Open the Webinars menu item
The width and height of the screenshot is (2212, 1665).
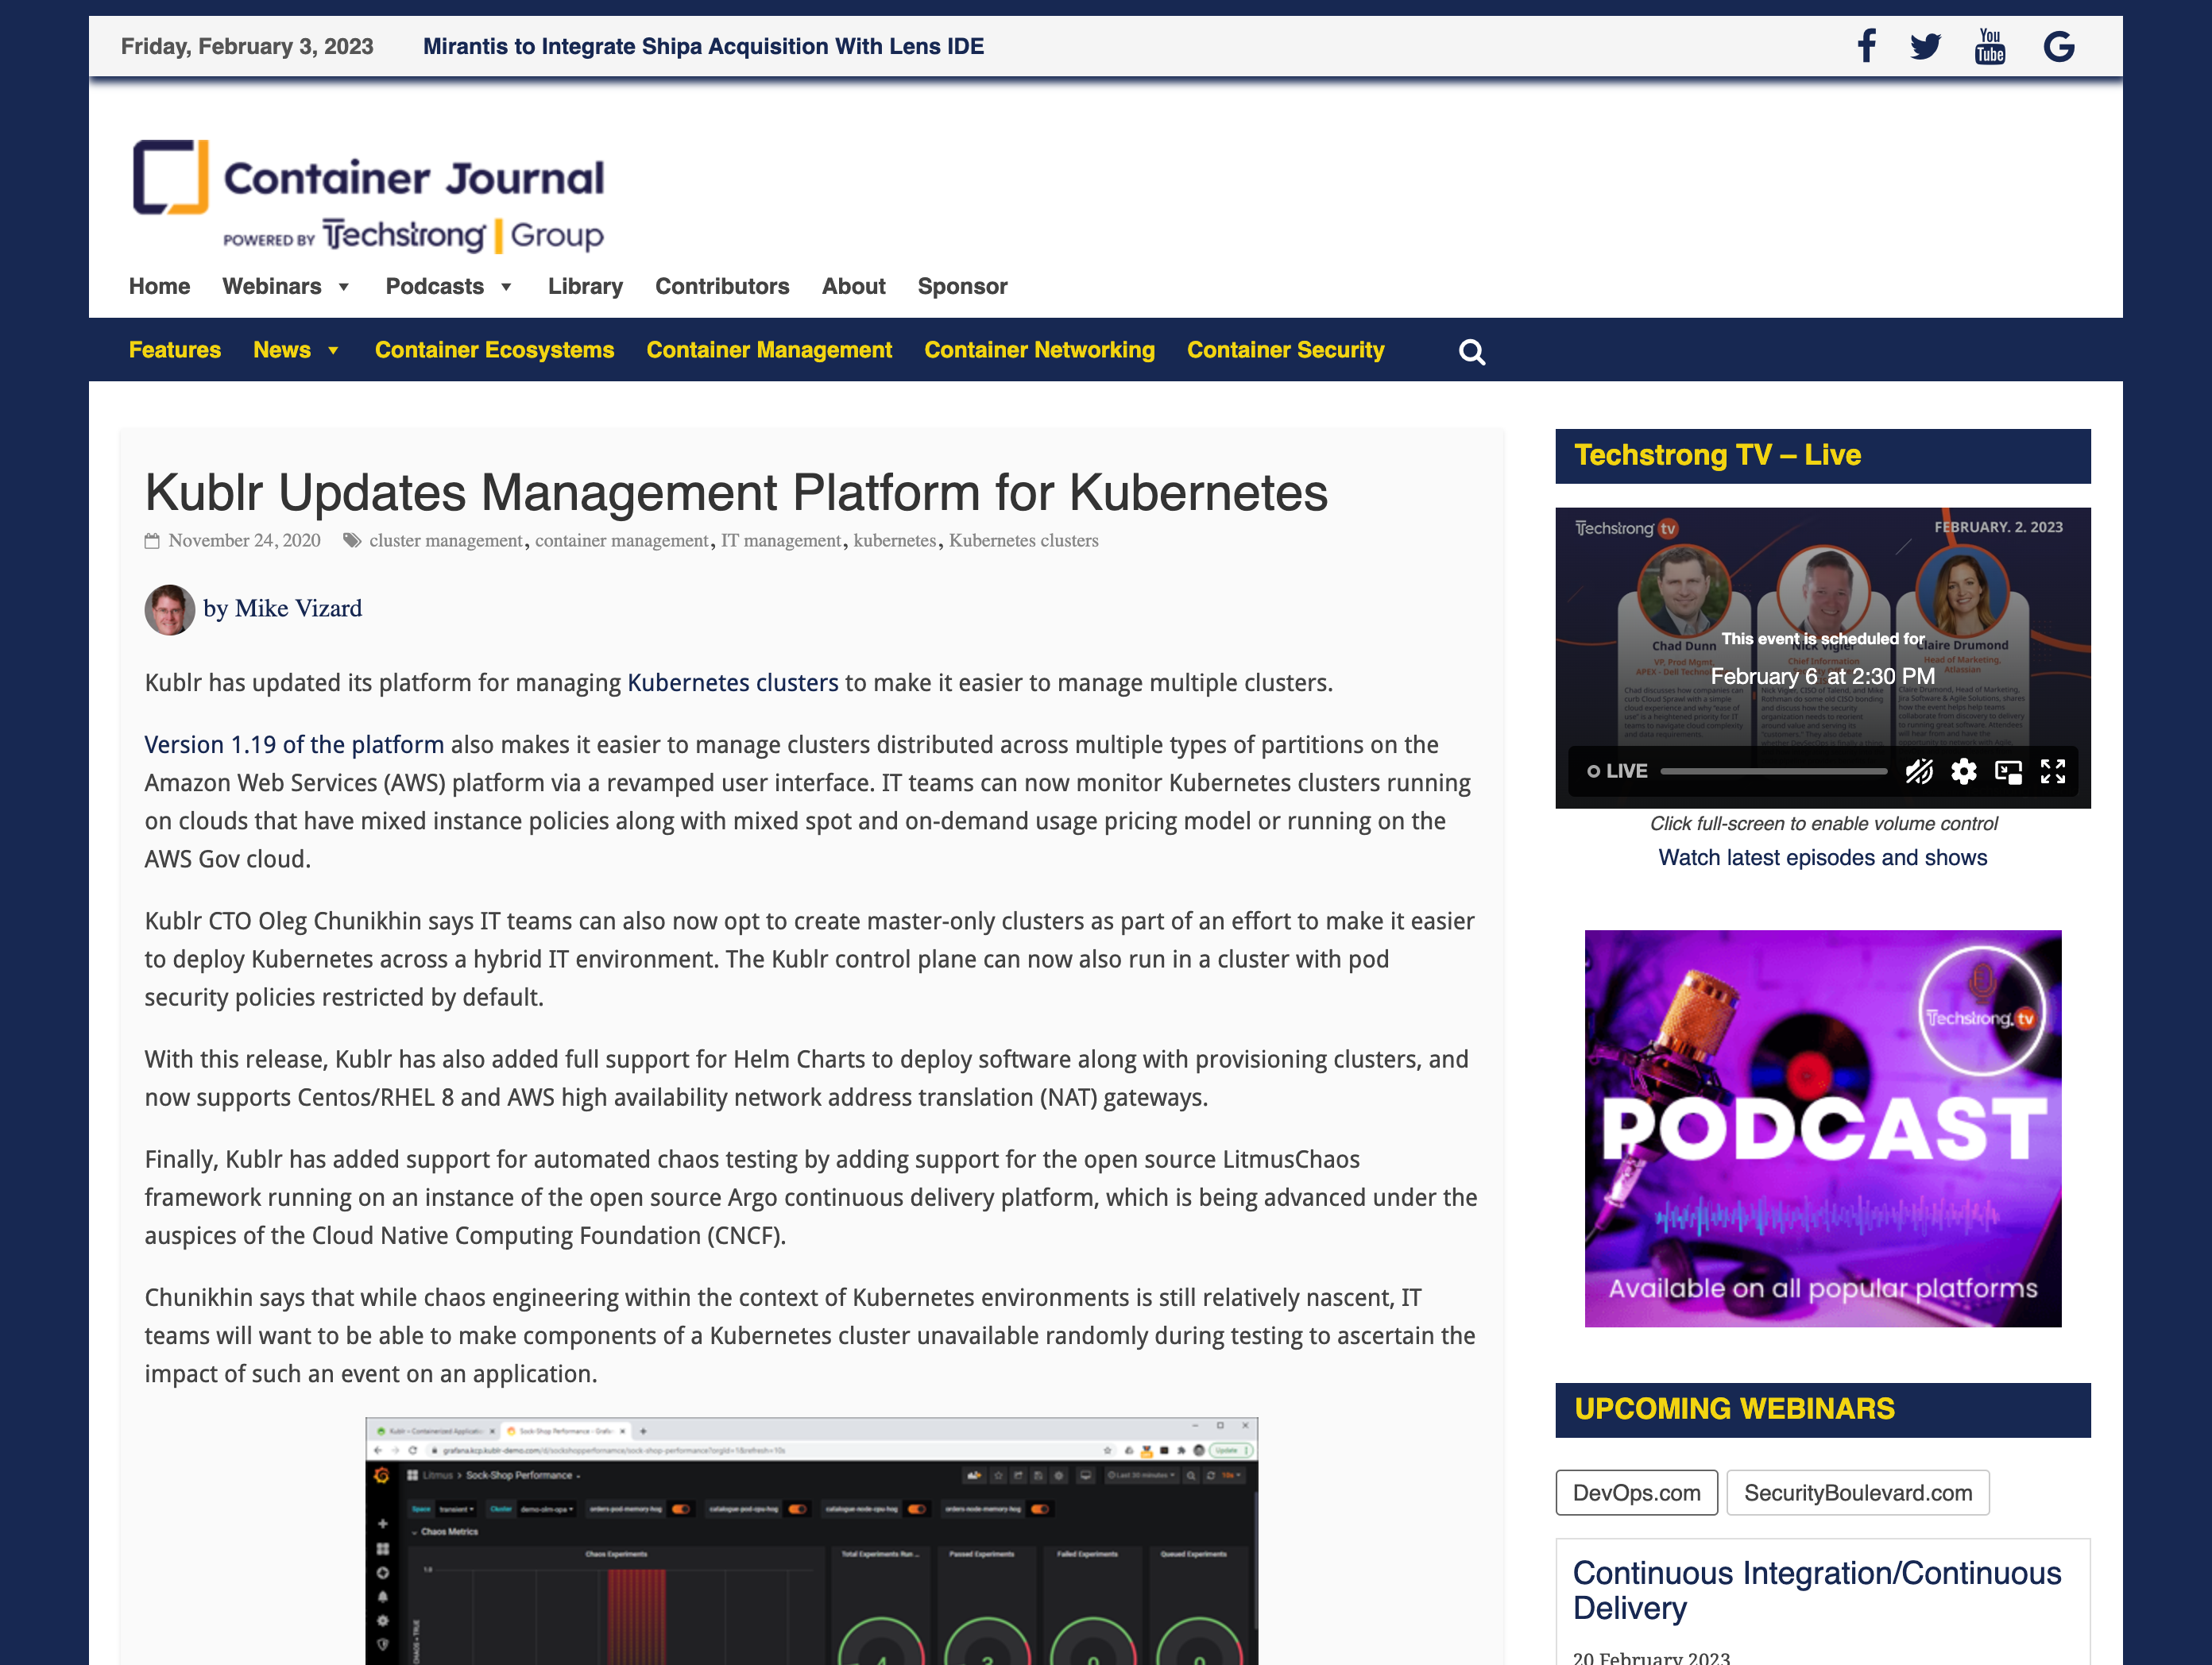point(272,286)
